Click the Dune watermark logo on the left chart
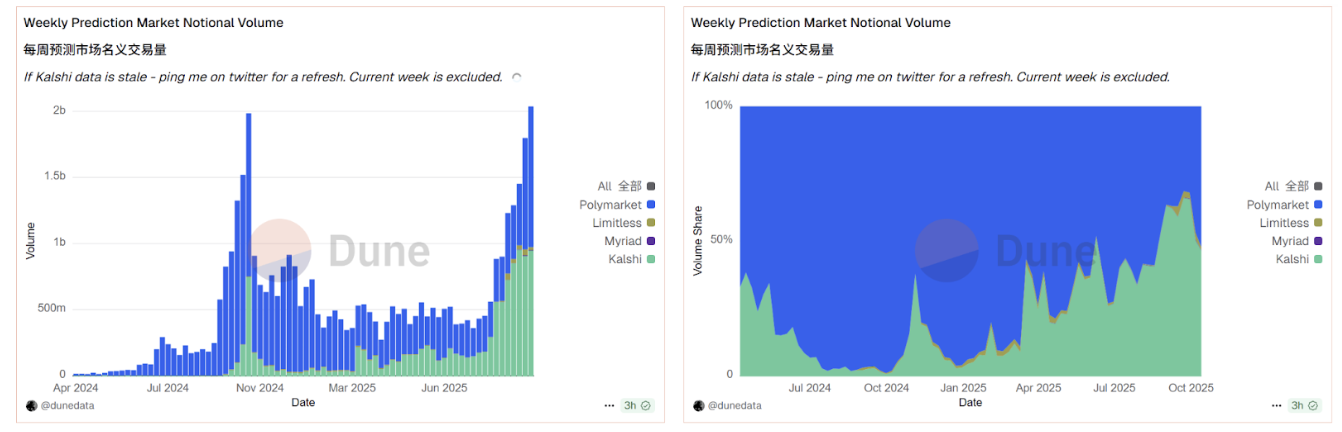The width and height of the screenshot is (1342, 432). point(281,250)
